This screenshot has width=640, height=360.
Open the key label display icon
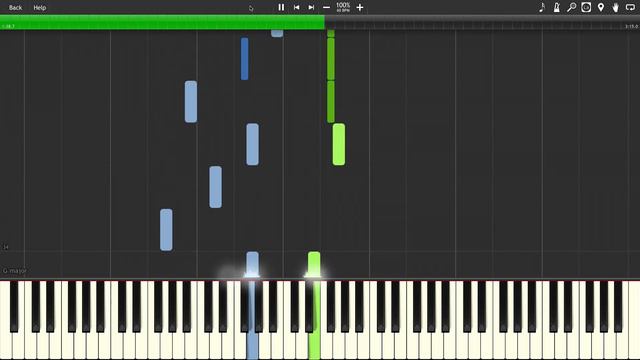[x=586, y=7]
